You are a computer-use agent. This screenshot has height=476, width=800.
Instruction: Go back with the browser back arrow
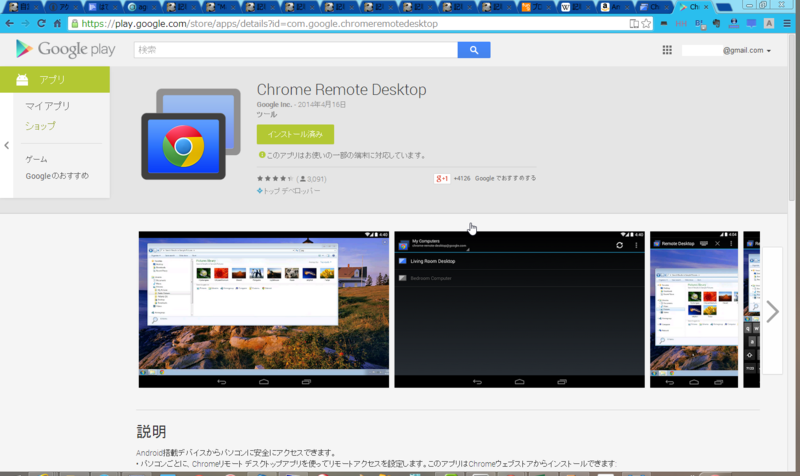10,23
